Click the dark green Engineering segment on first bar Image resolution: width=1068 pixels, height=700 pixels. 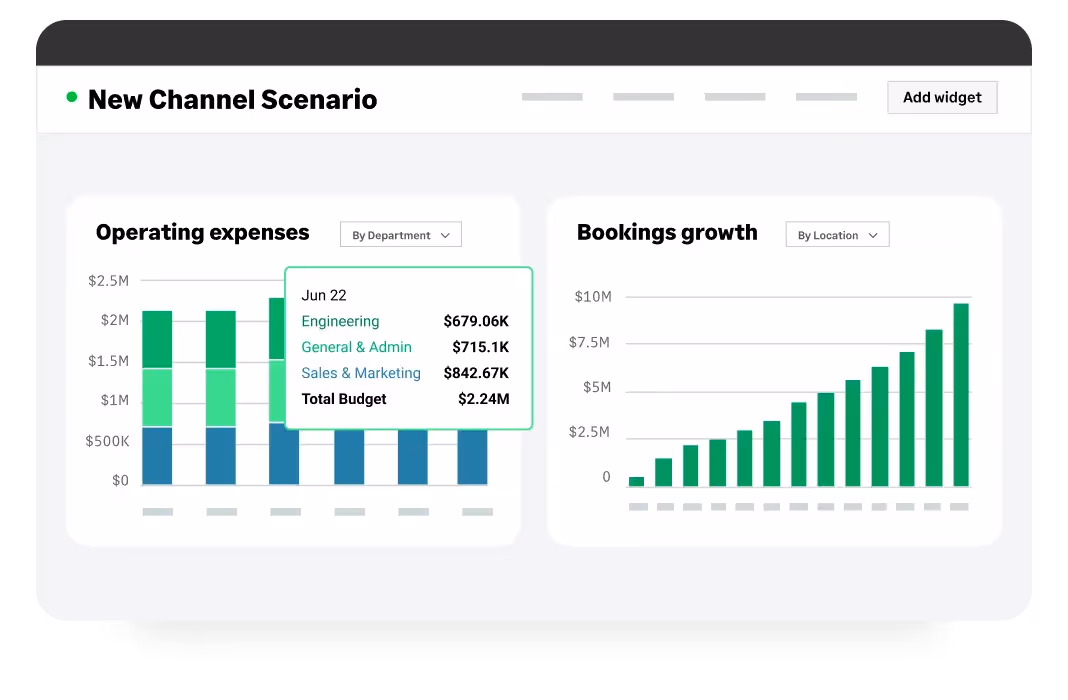click(156, 338)
